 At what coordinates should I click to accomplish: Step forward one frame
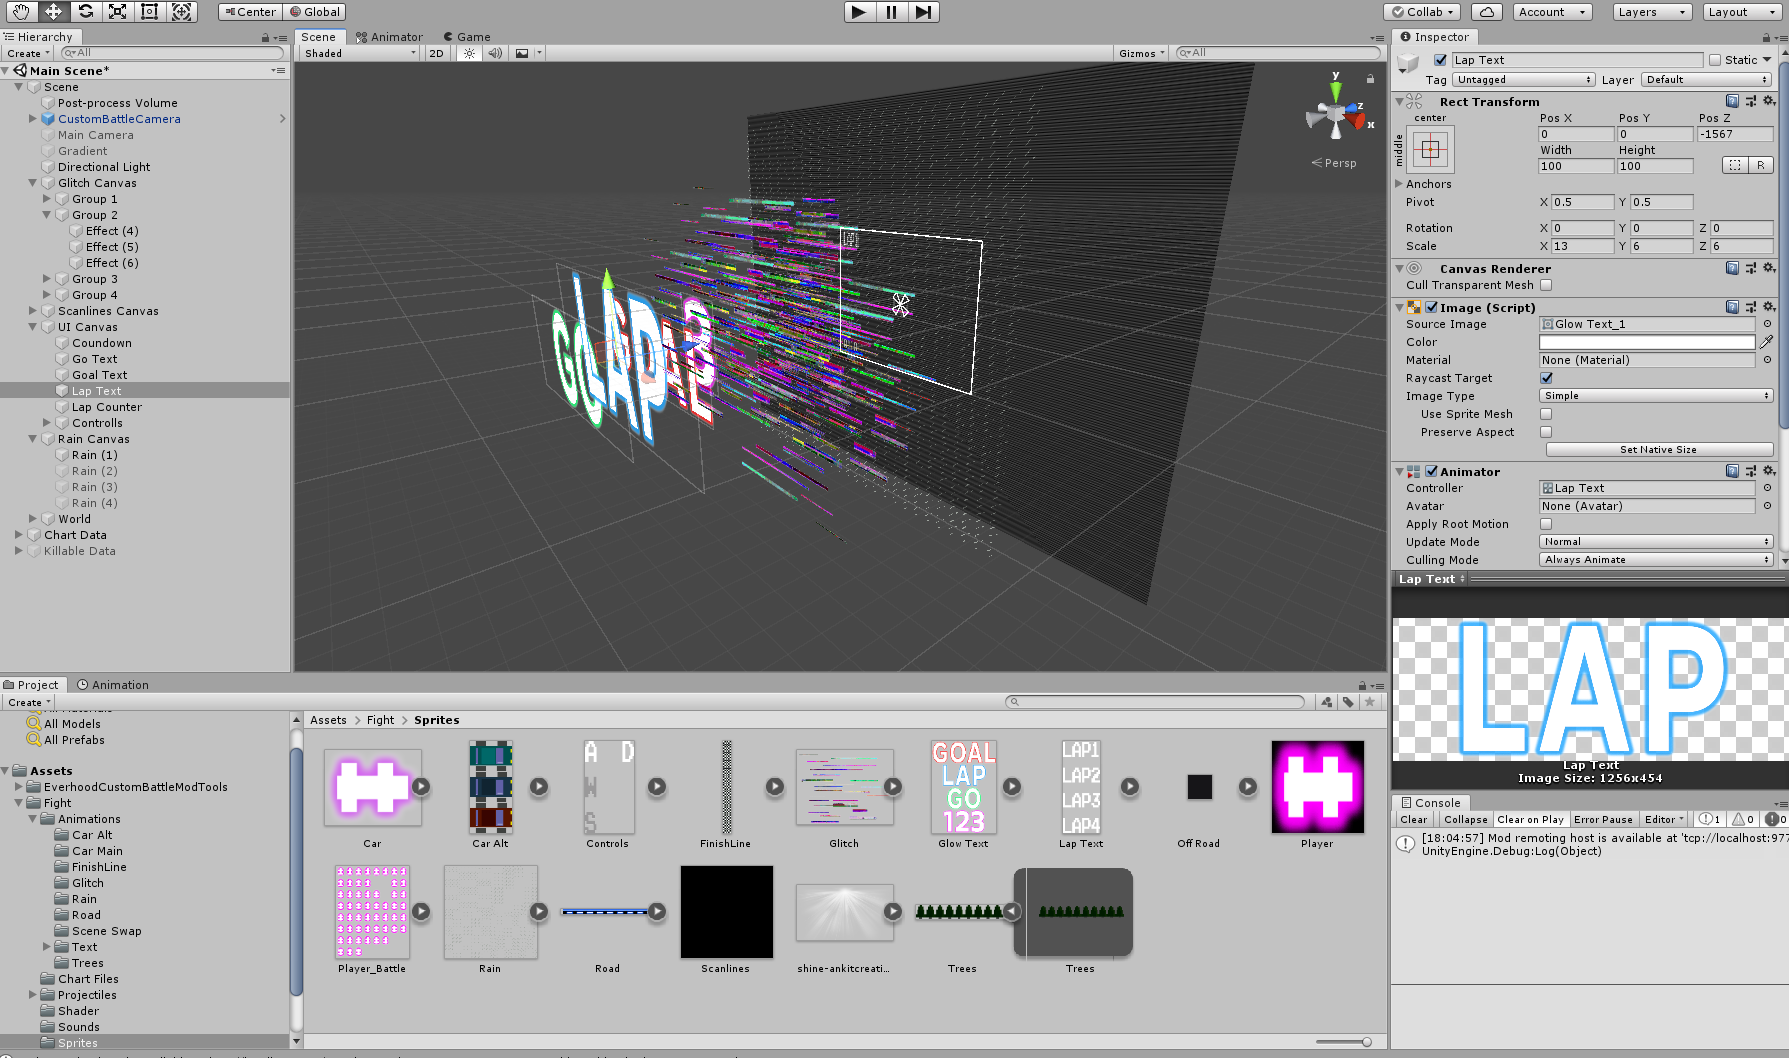(923, 12)
